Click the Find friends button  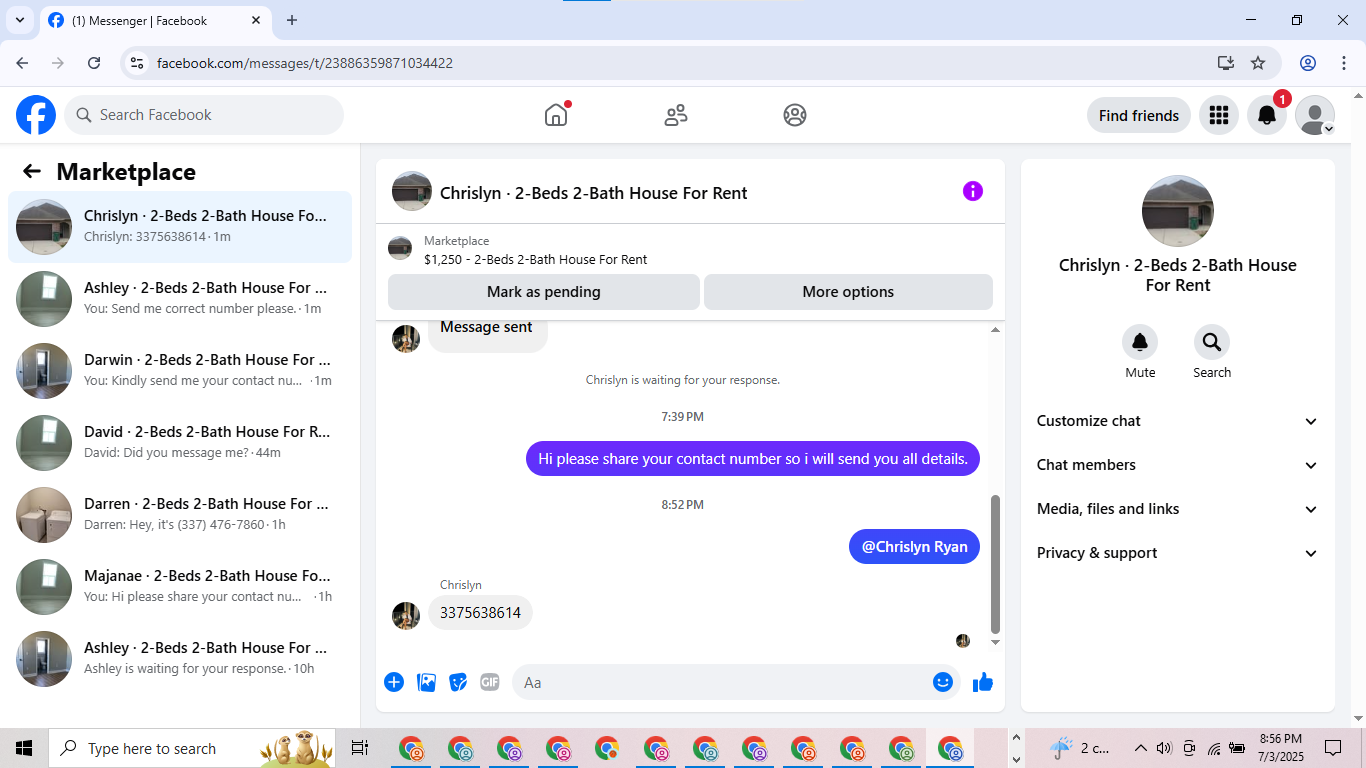(x=1138, y=115)
